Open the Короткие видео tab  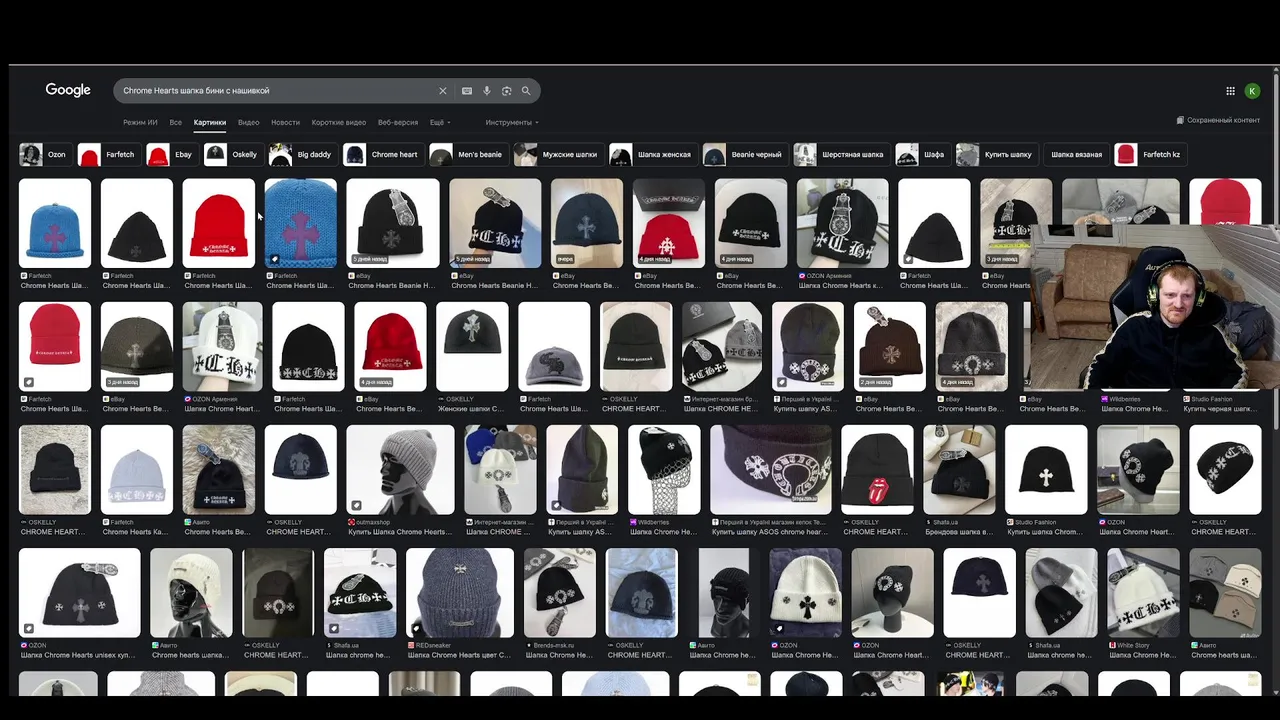[x=339, y=122]
